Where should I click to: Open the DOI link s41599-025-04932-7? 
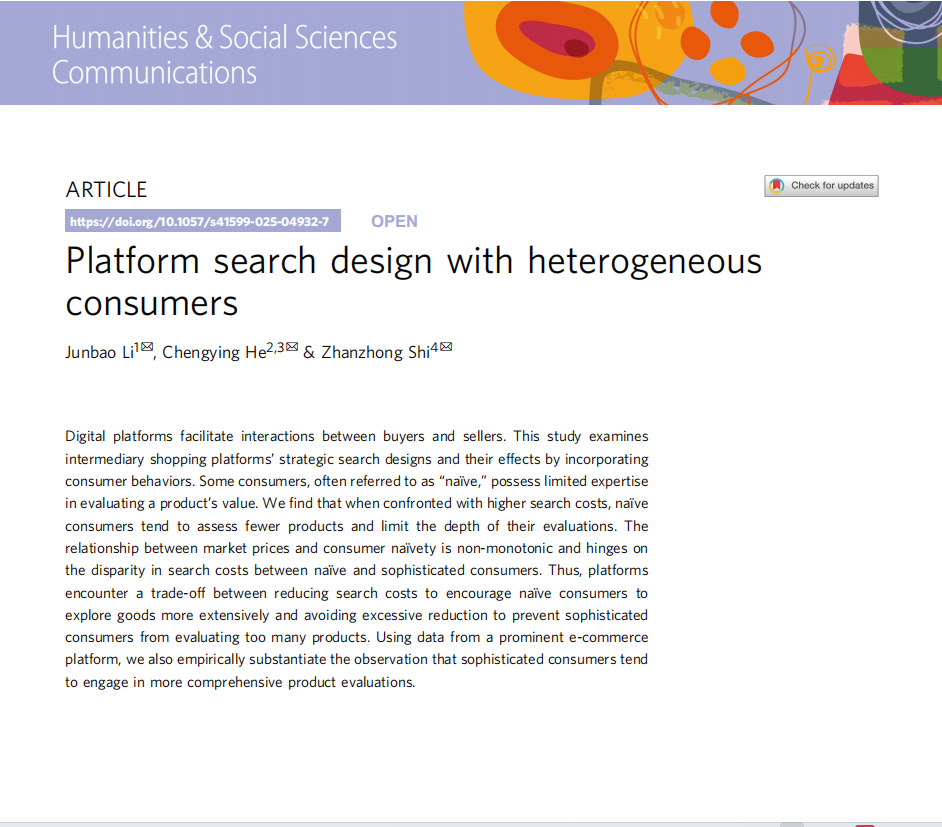tap(202, 221)
